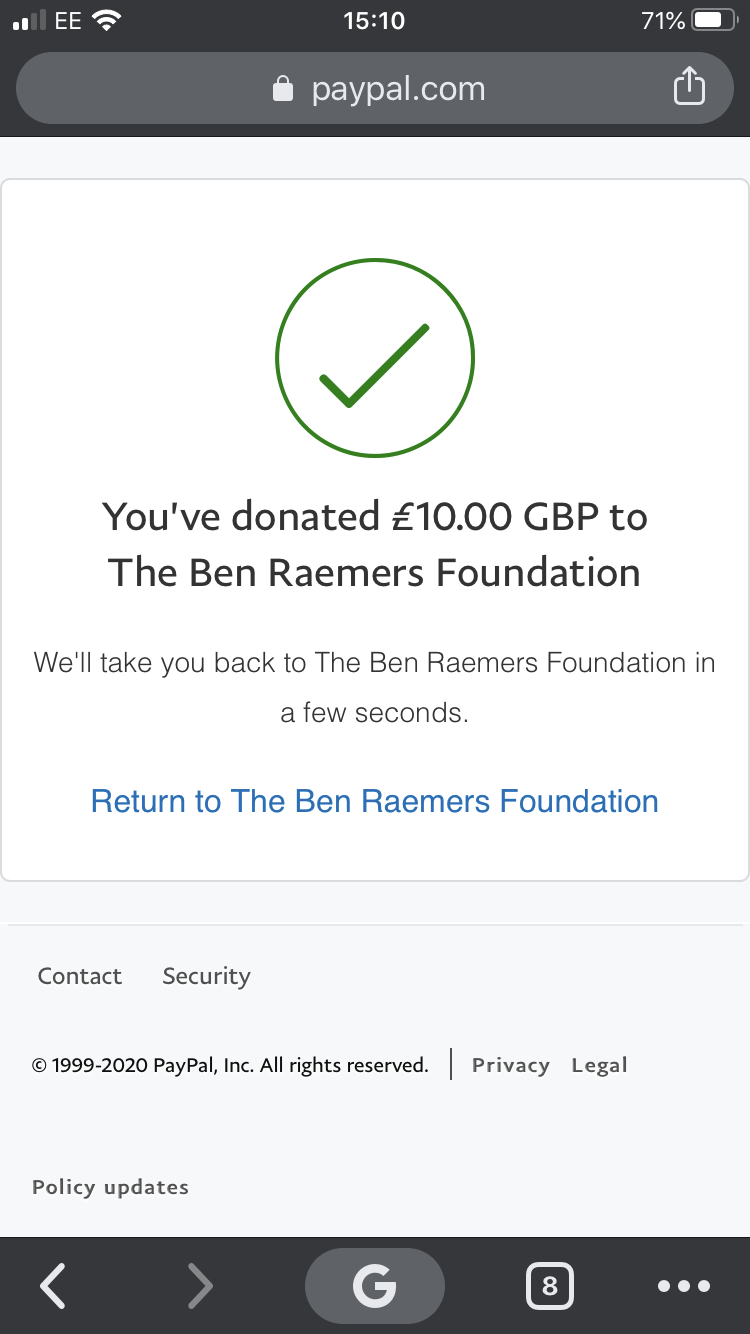The height and width of the screenshot is (1334, 750).
Task: Open the Contact footer link
Action: pyautogui.click(x=80, y=976)
